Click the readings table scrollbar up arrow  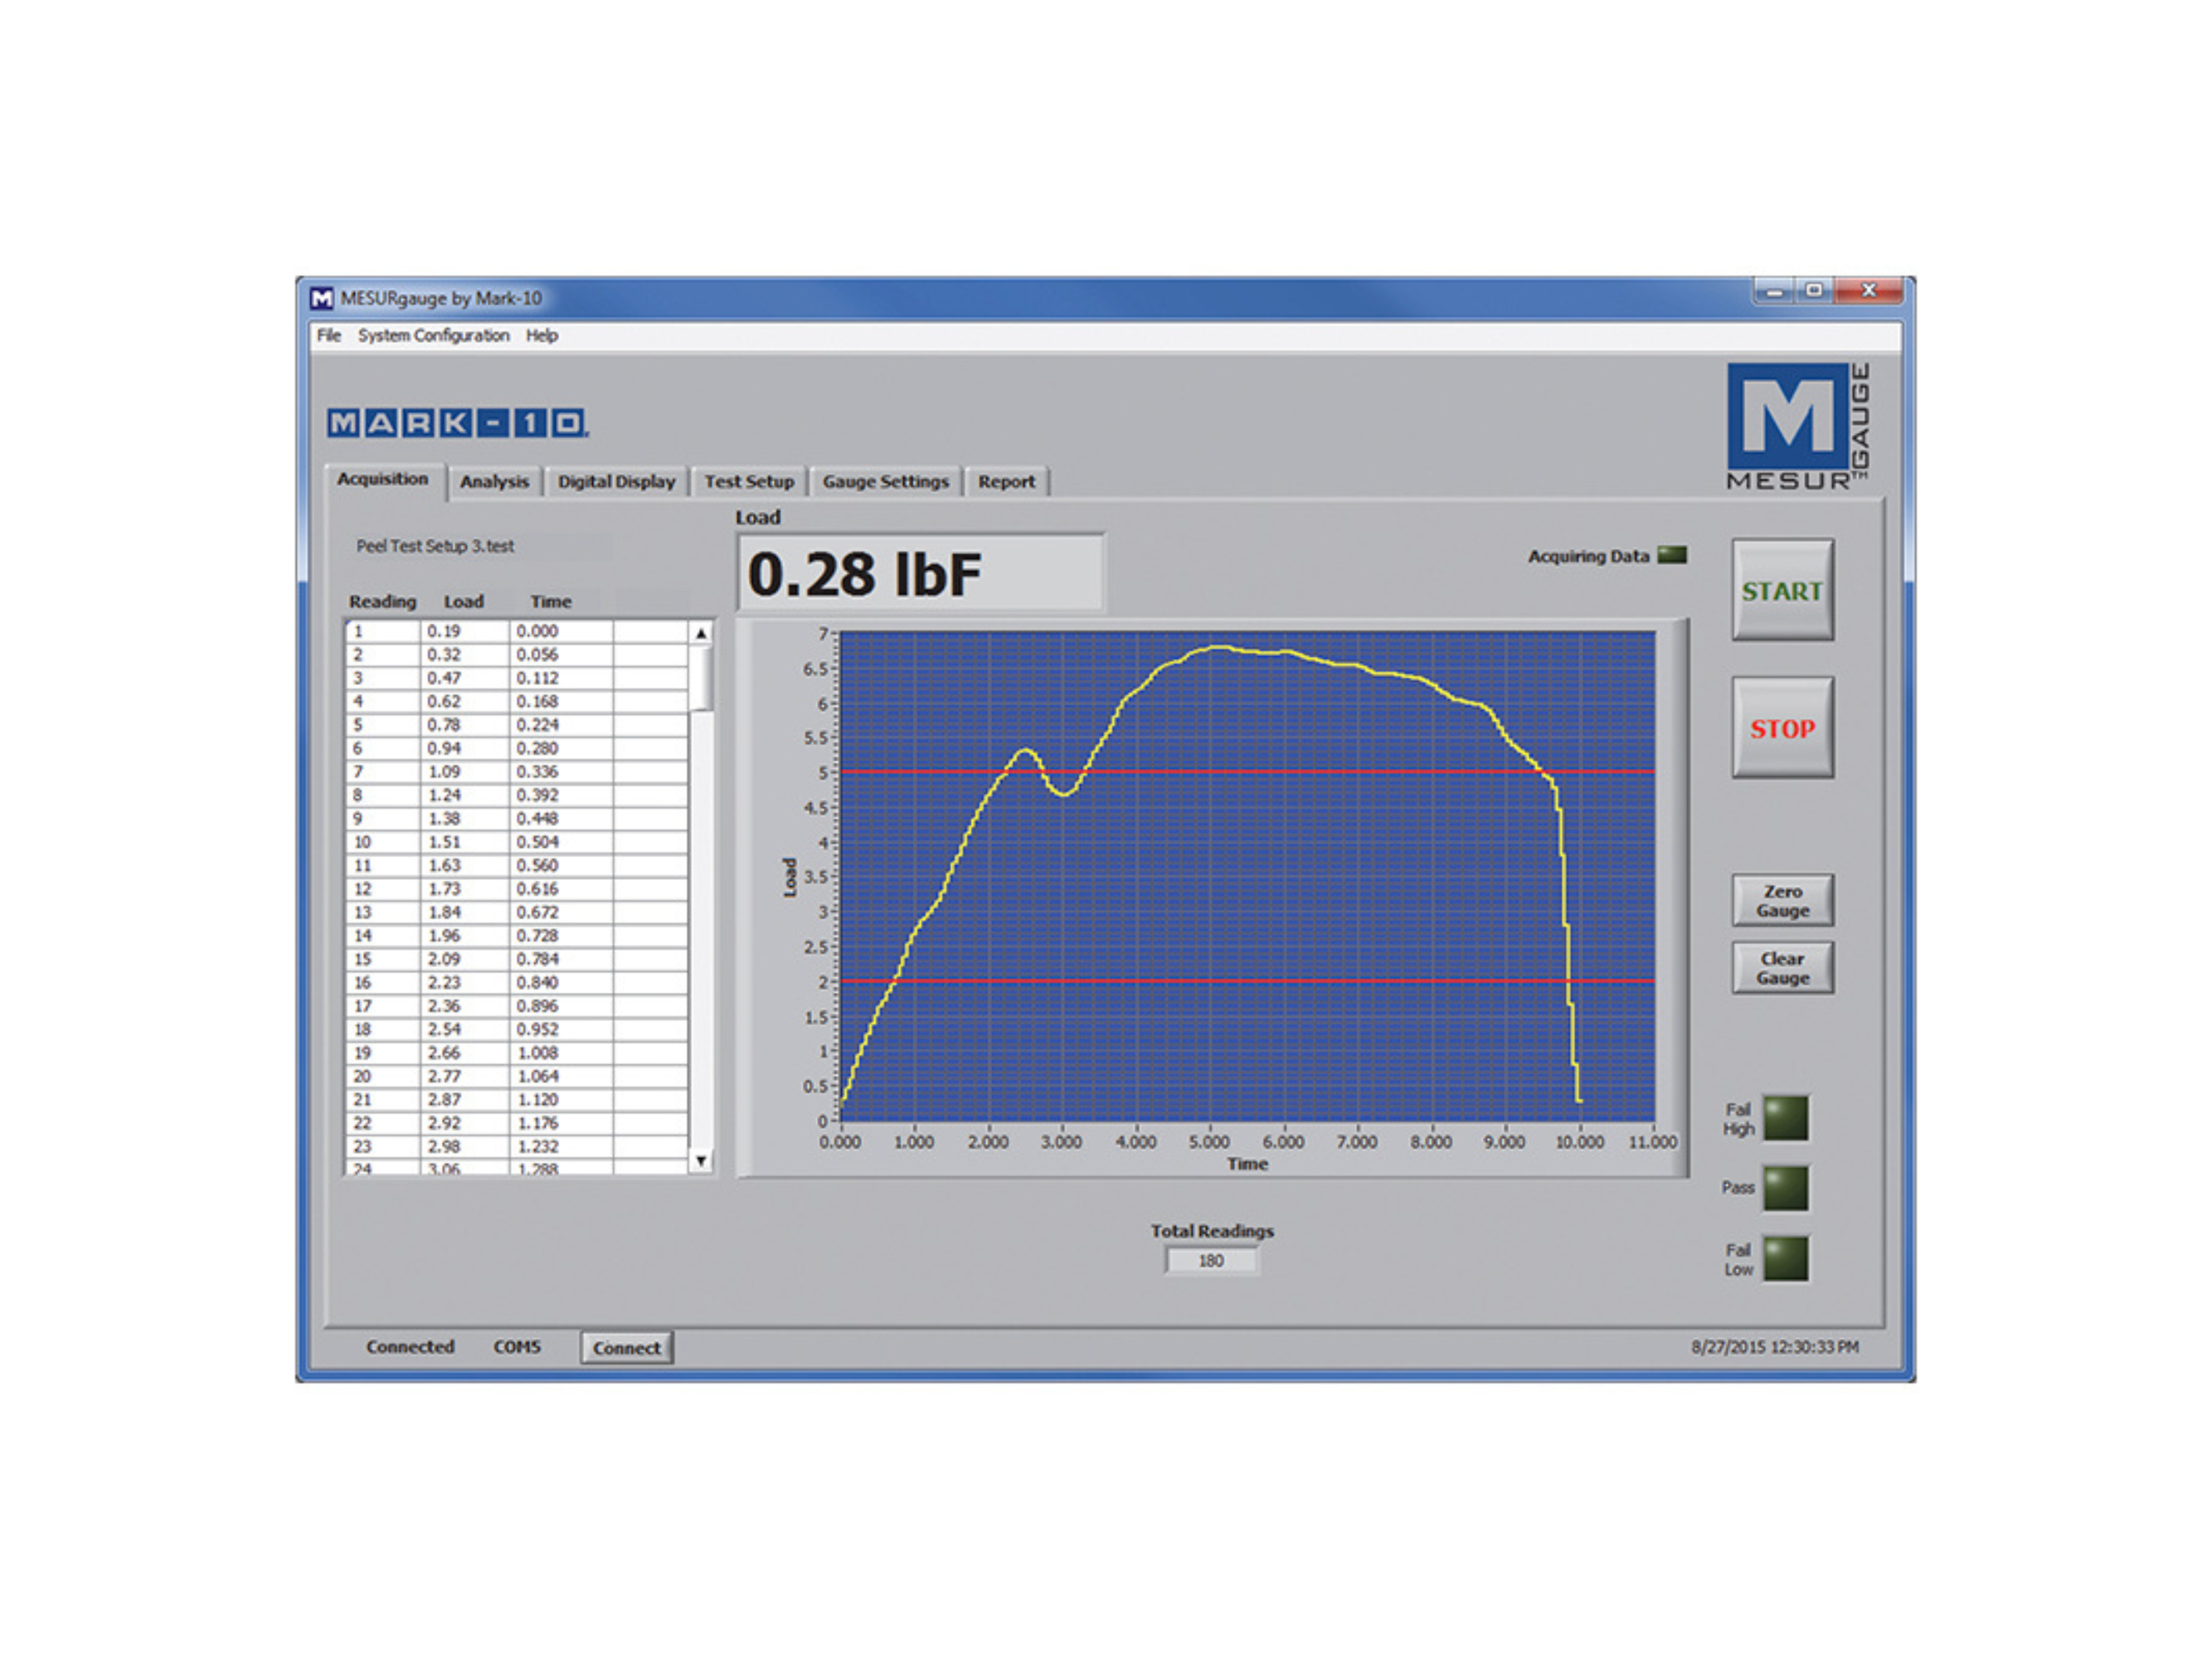[x=700, y=632]
